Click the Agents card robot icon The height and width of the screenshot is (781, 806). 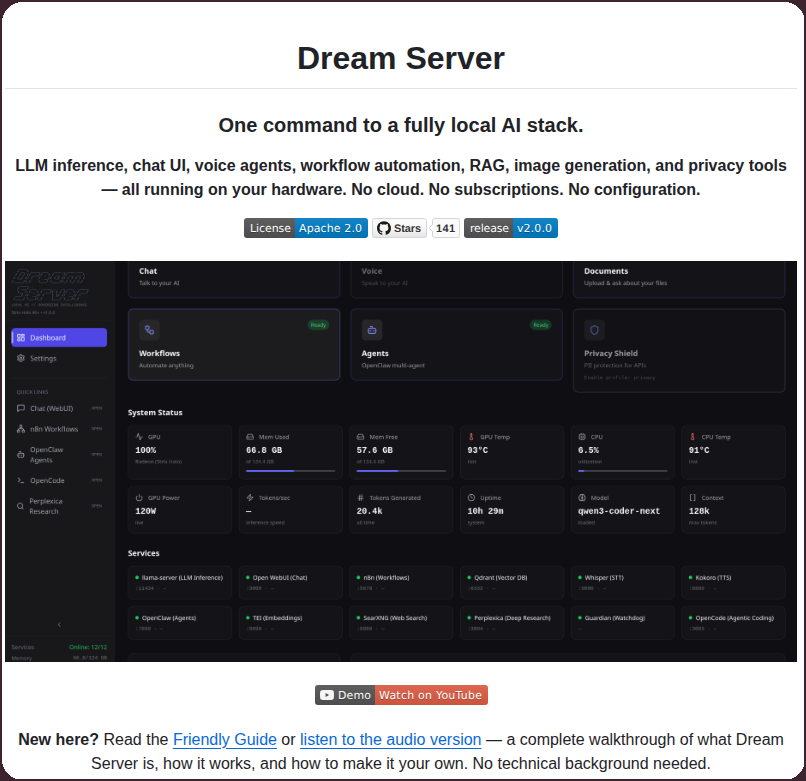[x=372, y=330]
